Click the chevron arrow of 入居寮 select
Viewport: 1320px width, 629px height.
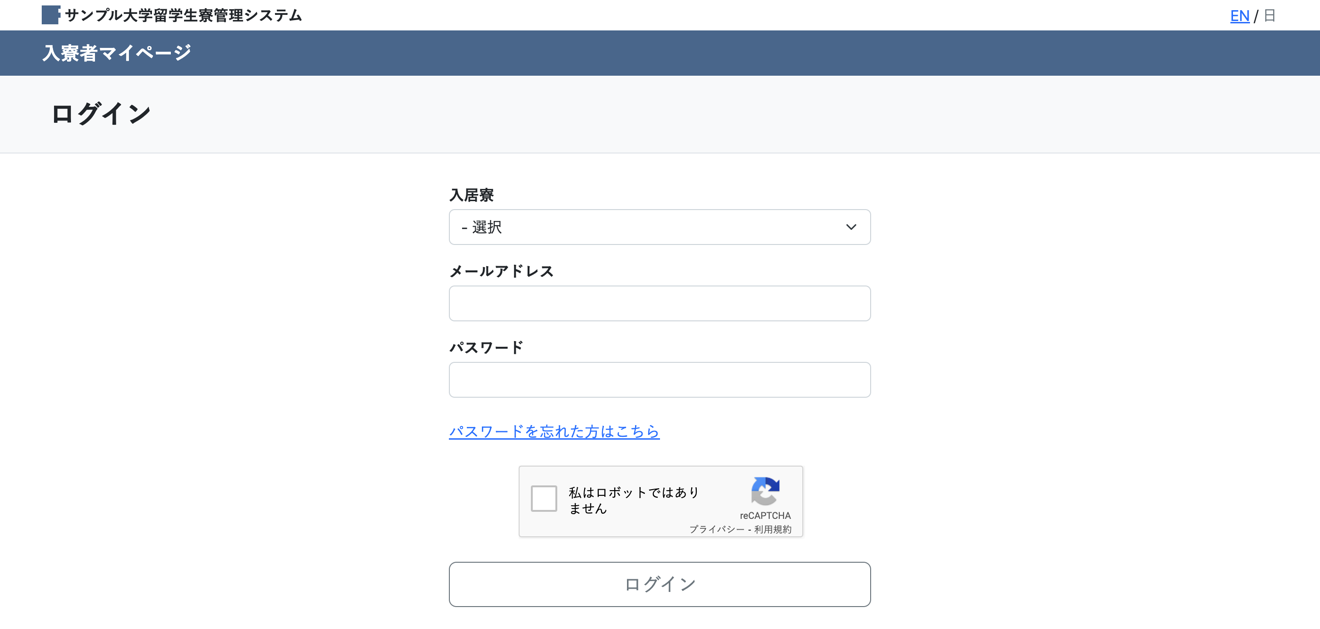click(851, 227)
